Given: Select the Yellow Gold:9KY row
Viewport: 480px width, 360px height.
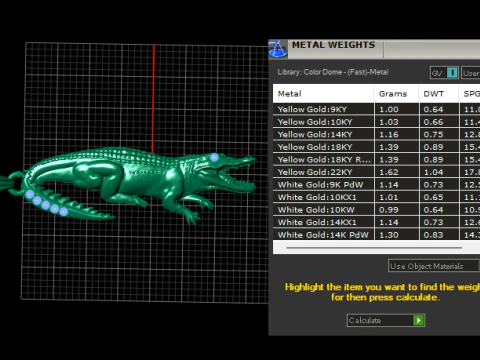Looking at the screenshot, I should (376, 109).
